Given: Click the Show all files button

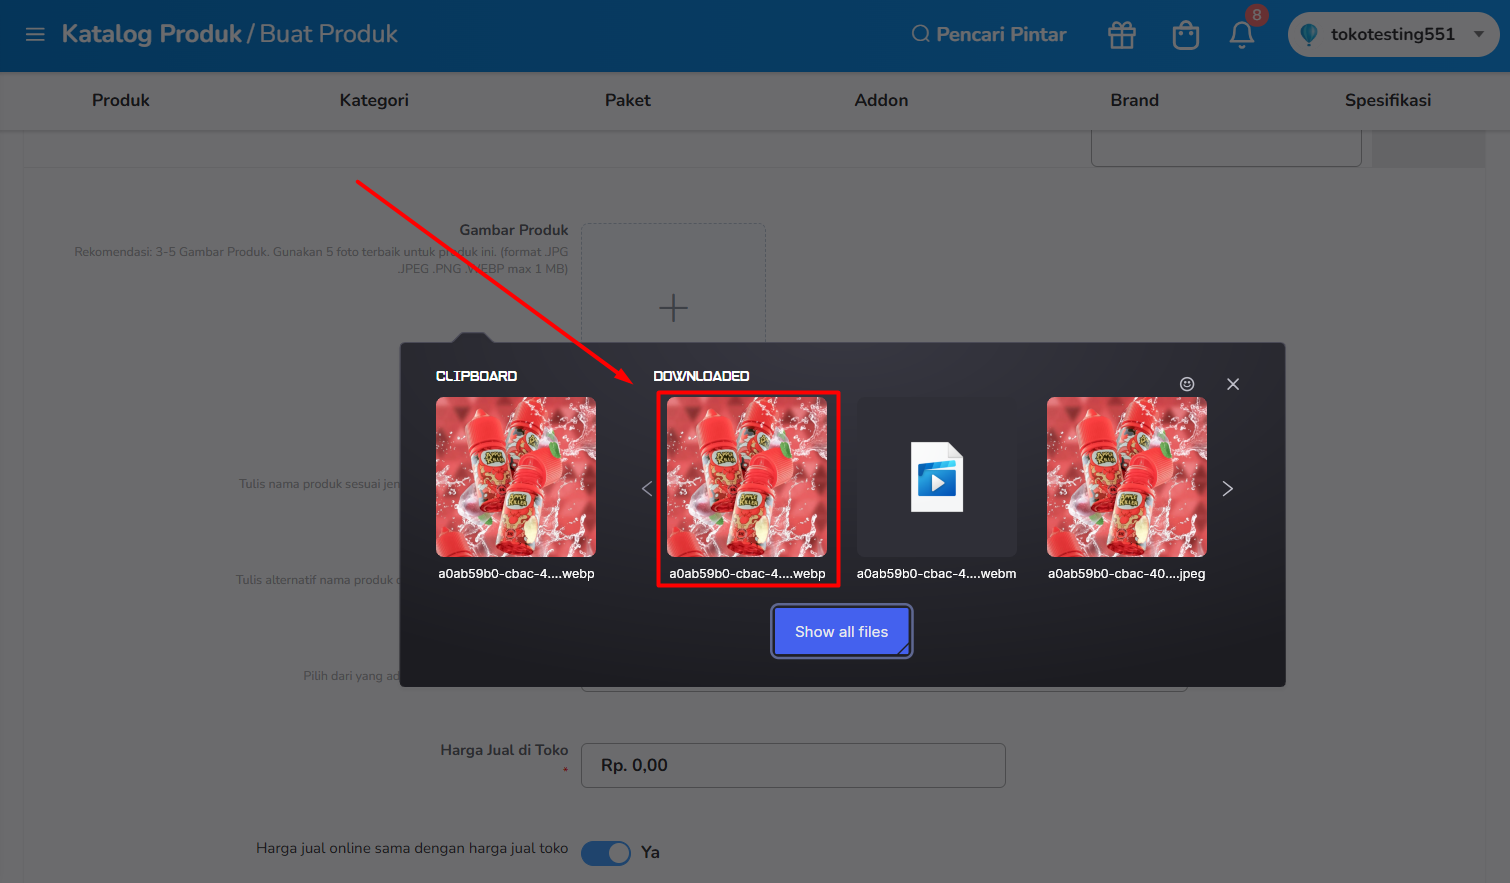Looking at the screenshot, I should (842, 632).
